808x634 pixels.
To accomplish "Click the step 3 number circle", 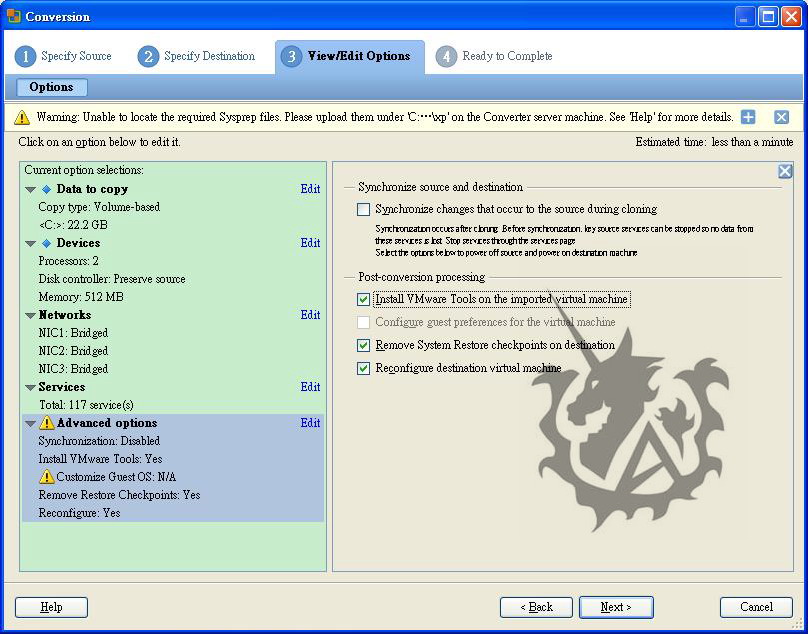I will pos(291,56).
